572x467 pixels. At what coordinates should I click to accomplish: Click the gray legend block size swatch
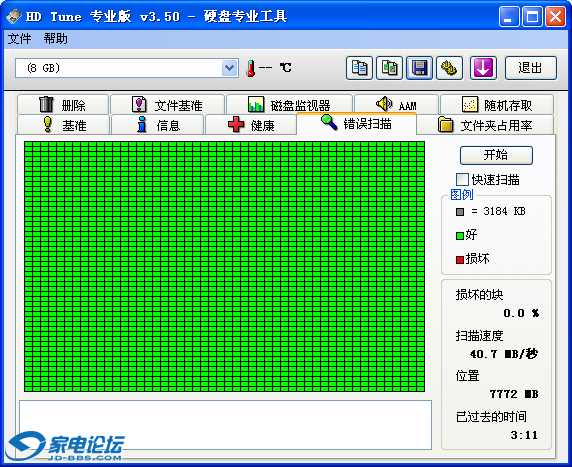460,212
